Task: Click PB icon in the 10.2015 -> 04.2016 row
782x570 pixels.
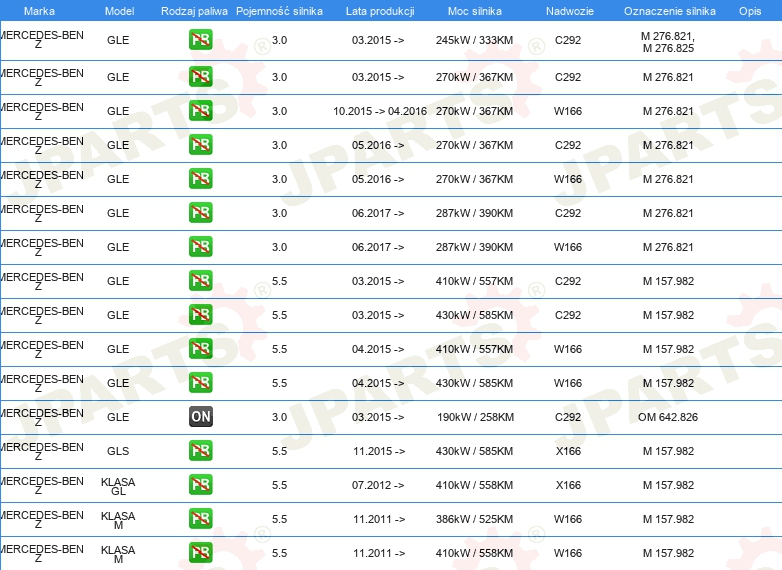Action: tap(201, 111)
